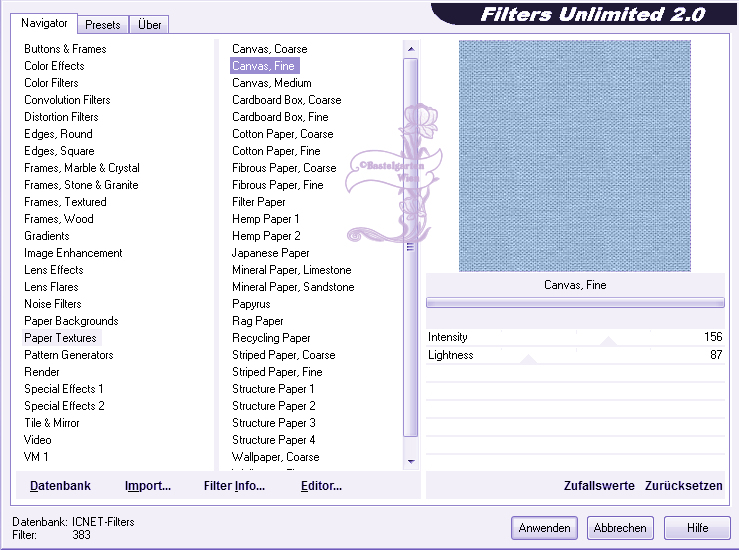
Task: Click the filter list scroll down arrow
Action: click(411, 461)
